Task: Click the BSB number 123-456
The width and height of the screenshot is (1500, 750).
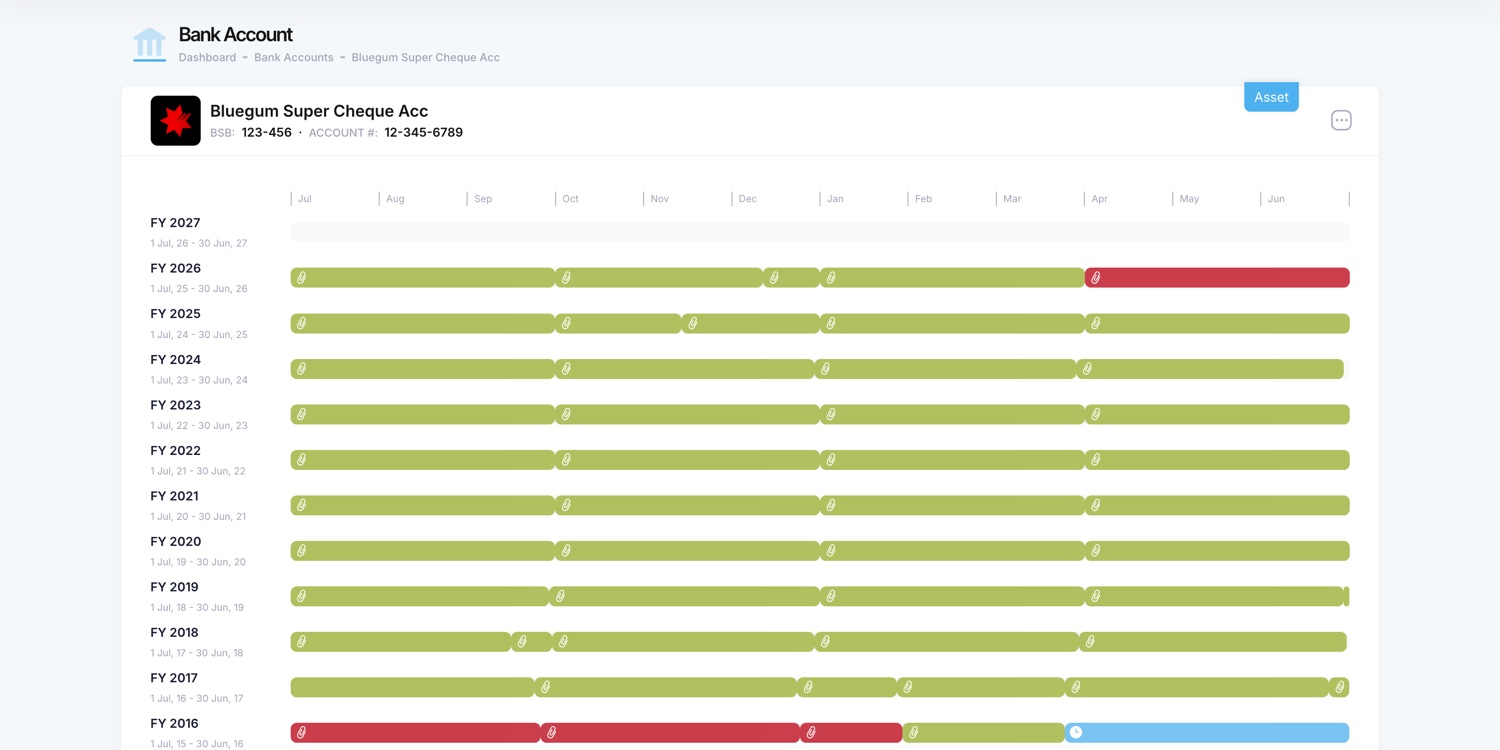Action: point(267,132)
